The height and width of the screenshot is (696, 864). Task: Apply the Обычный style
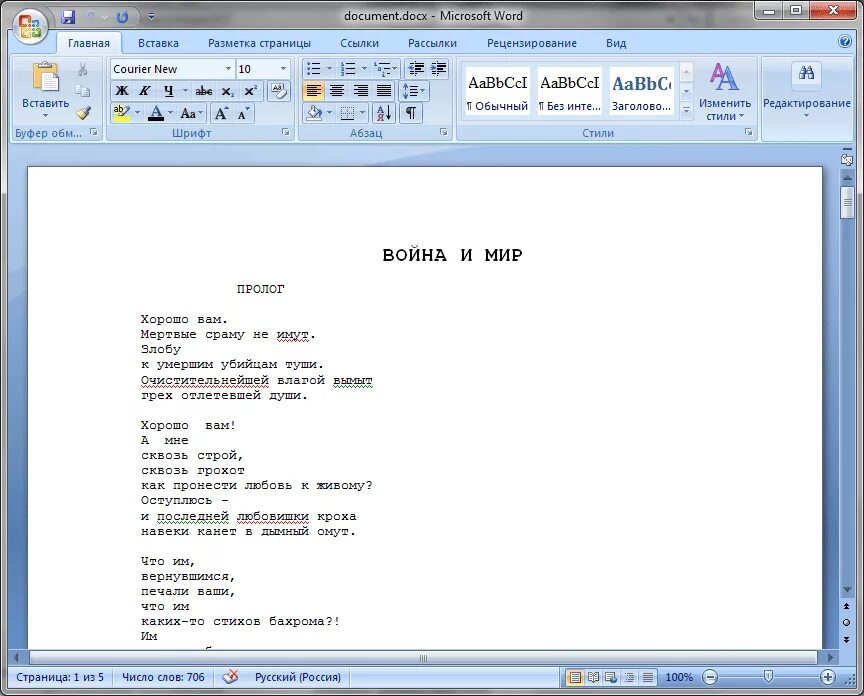498,90
